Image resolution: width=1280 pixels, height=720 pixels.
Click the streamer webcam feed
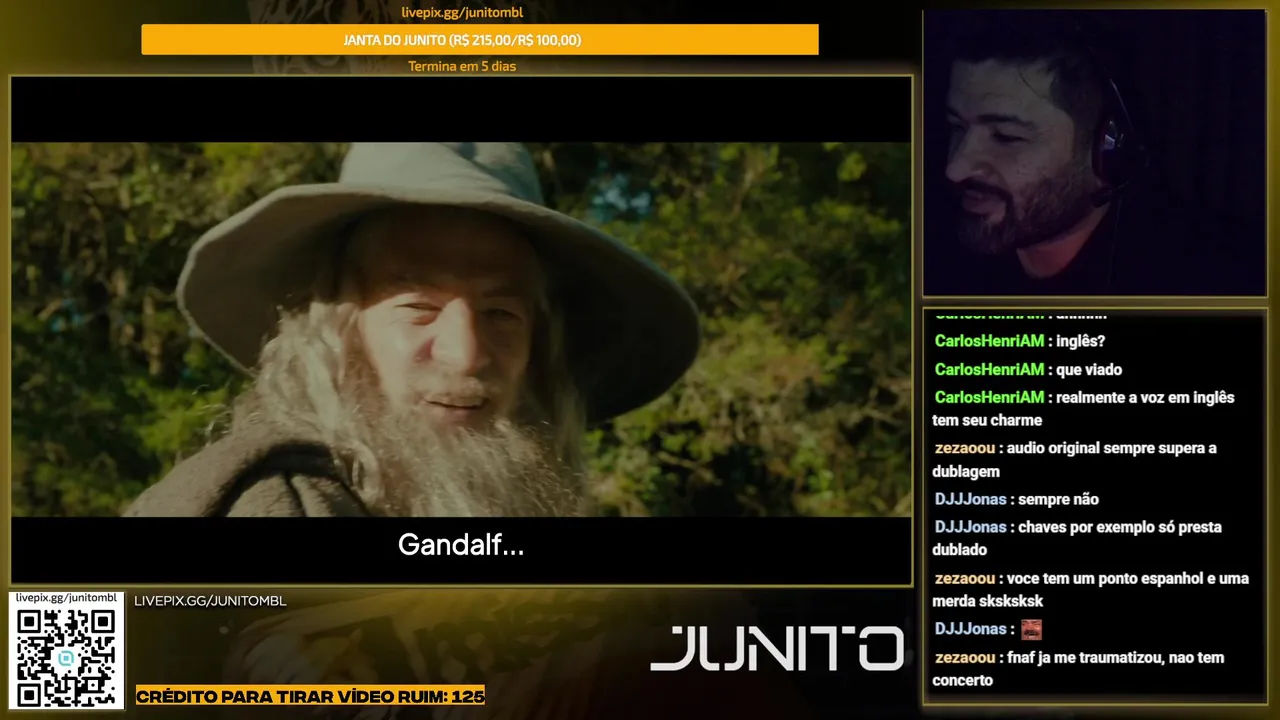pyautogui.click(x=1094, y=153)
